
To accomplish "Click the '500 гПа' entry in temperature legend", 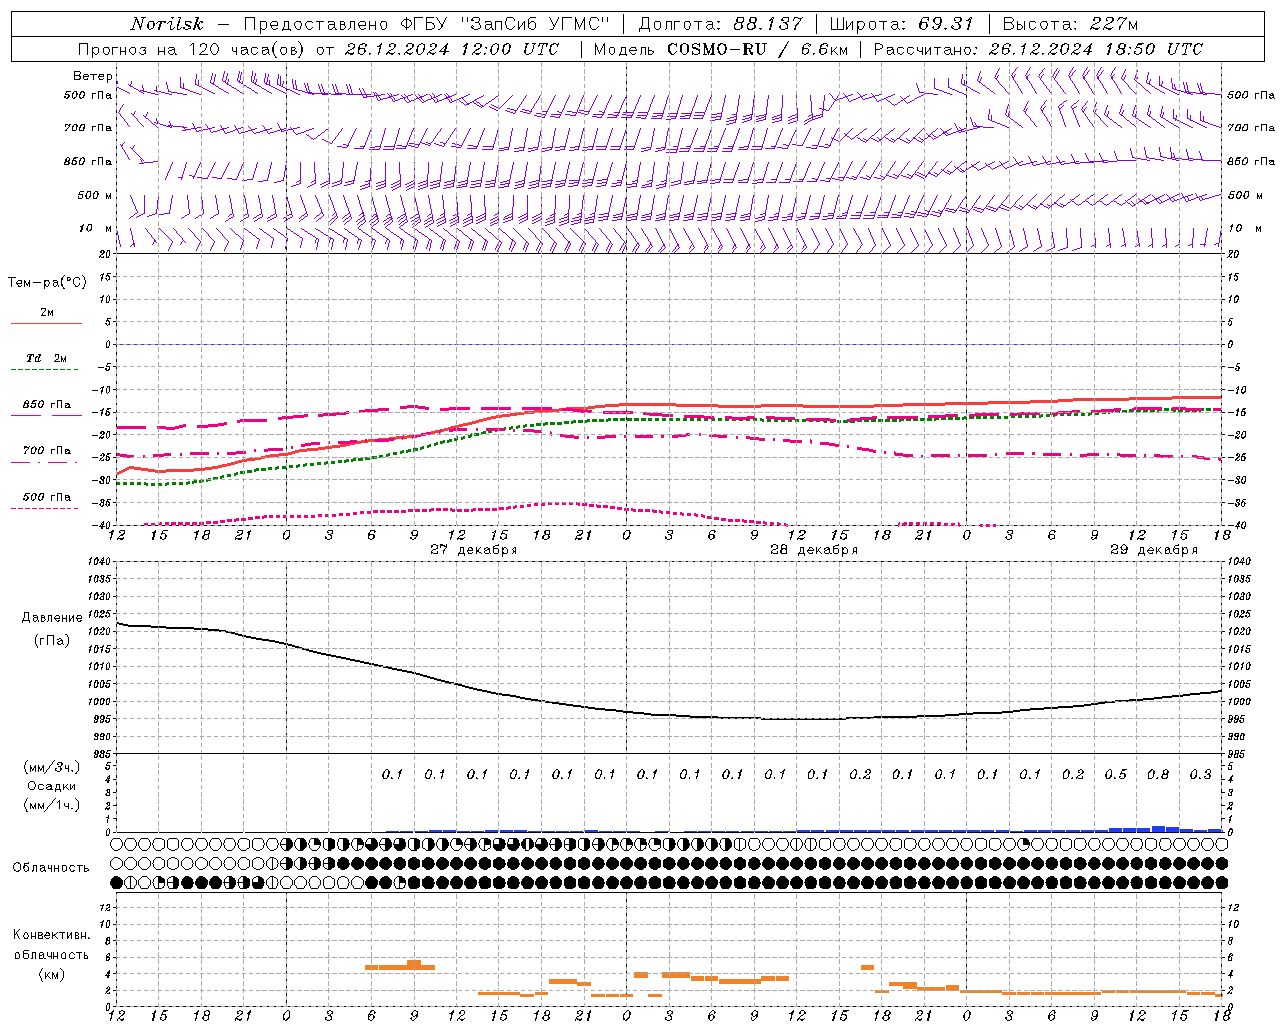I will click(x=47, y=497).
